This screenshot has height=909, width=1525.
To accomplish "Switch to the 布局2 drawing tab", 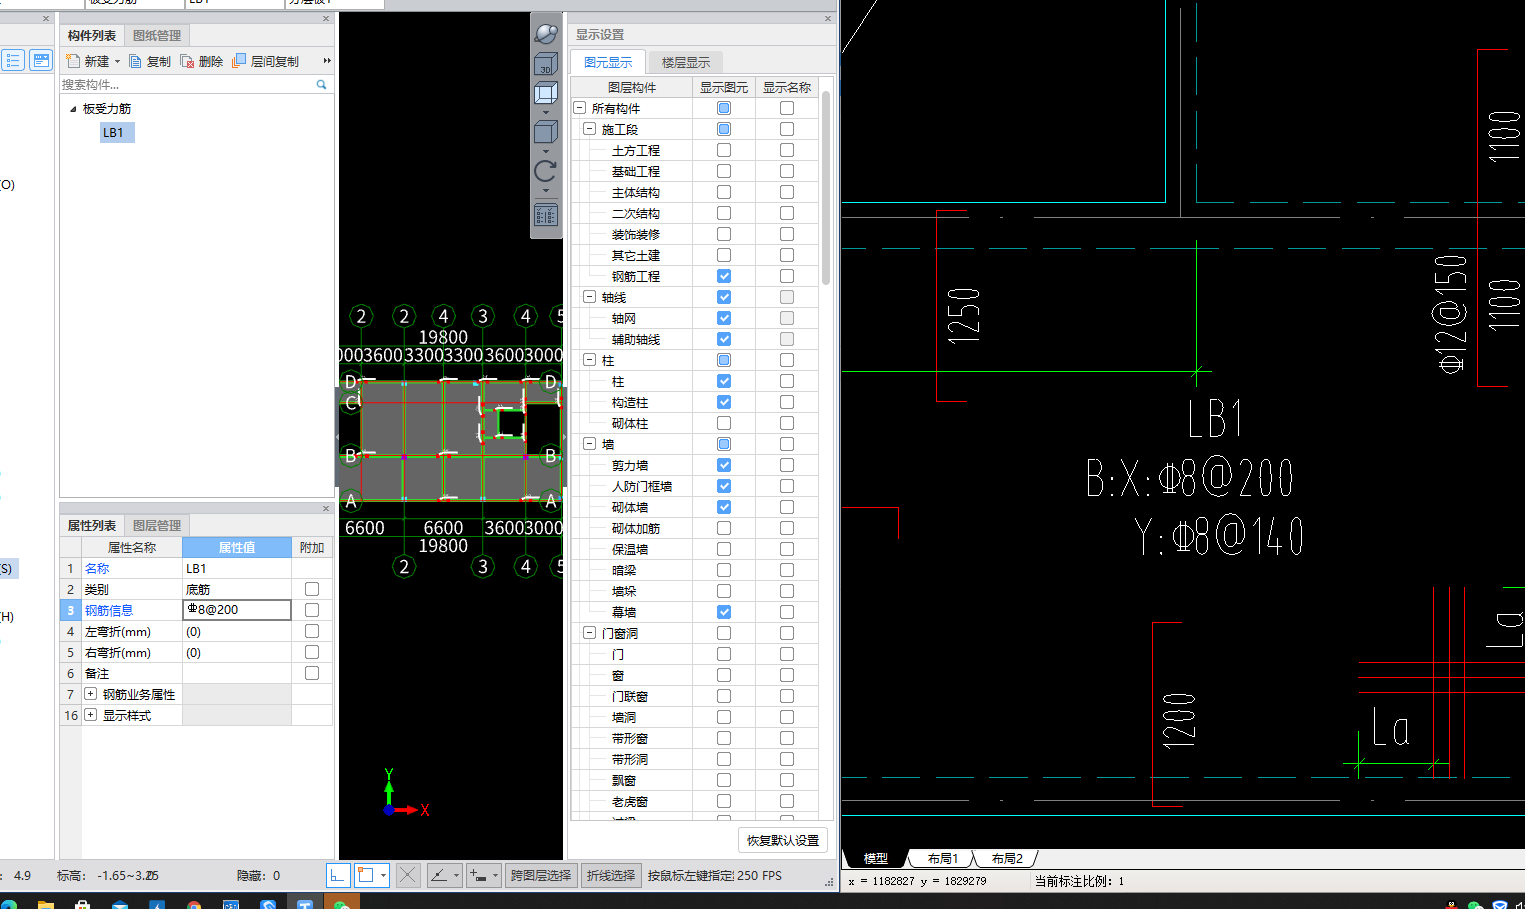I will [x=1007, y=858].
